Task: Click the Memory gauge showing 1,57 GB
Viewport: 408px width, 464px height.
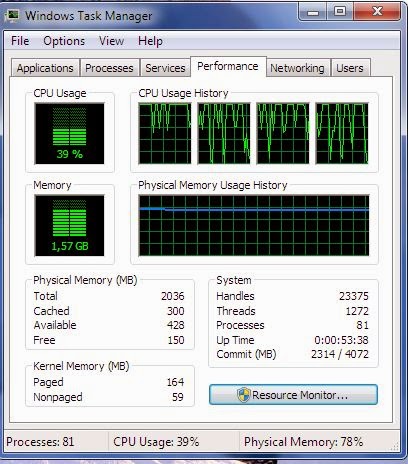Action: click(x=69, y=226)
